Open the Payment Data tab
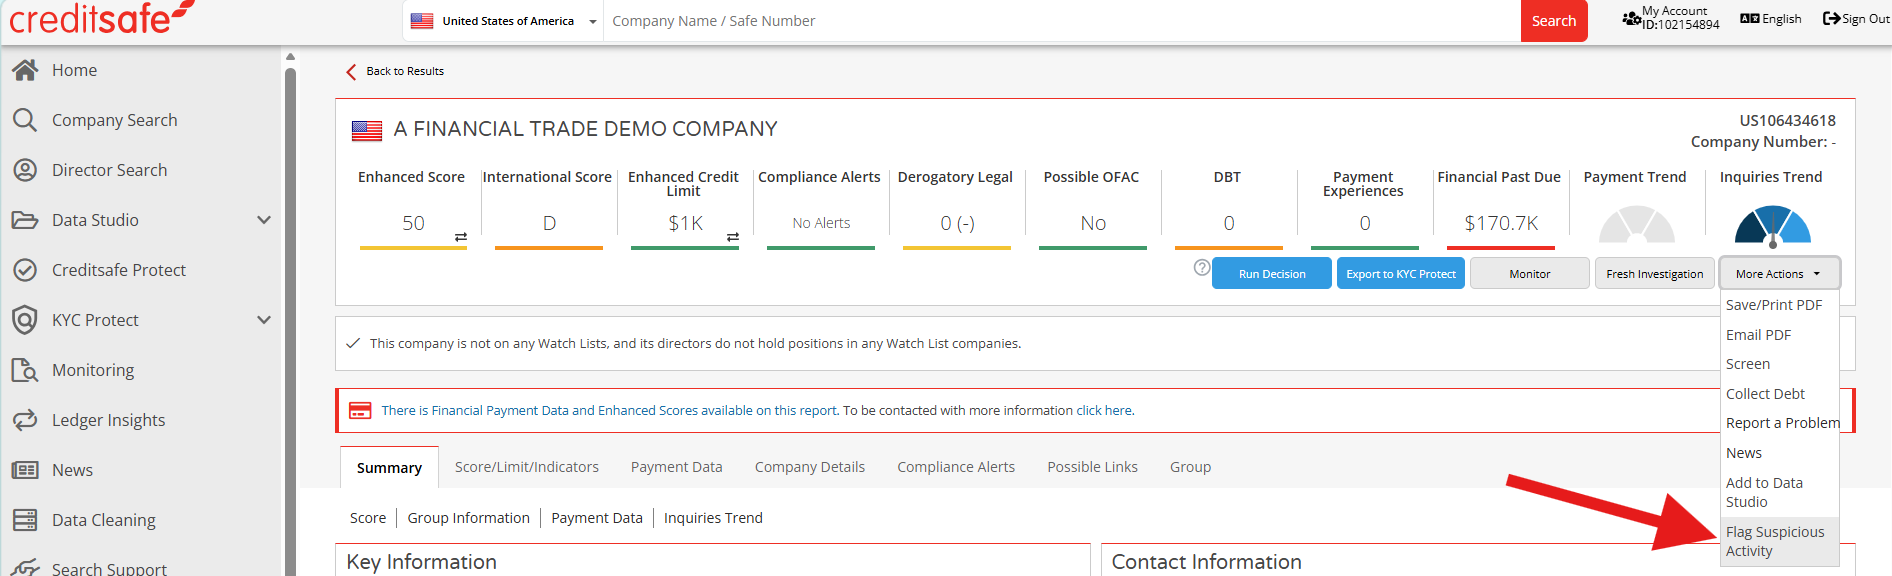The height and width of the screenshot is (576, 1892). [676, 467]
